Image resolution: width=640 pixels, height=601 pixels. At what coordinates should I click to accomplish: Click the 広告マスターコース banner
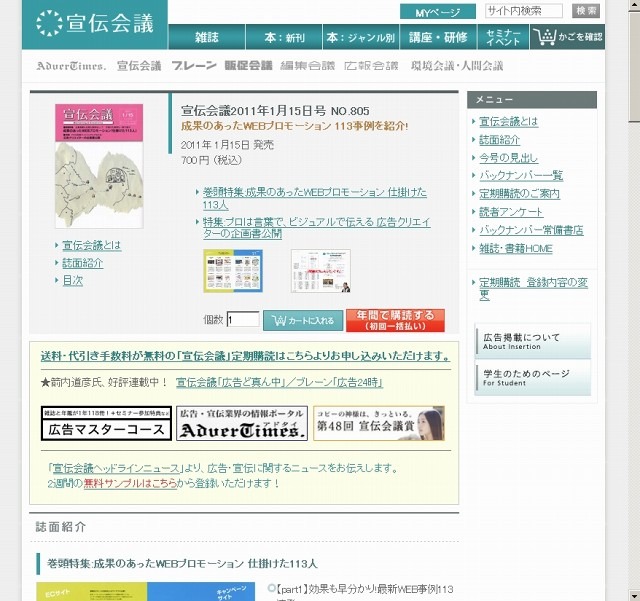tap(106, 423)
